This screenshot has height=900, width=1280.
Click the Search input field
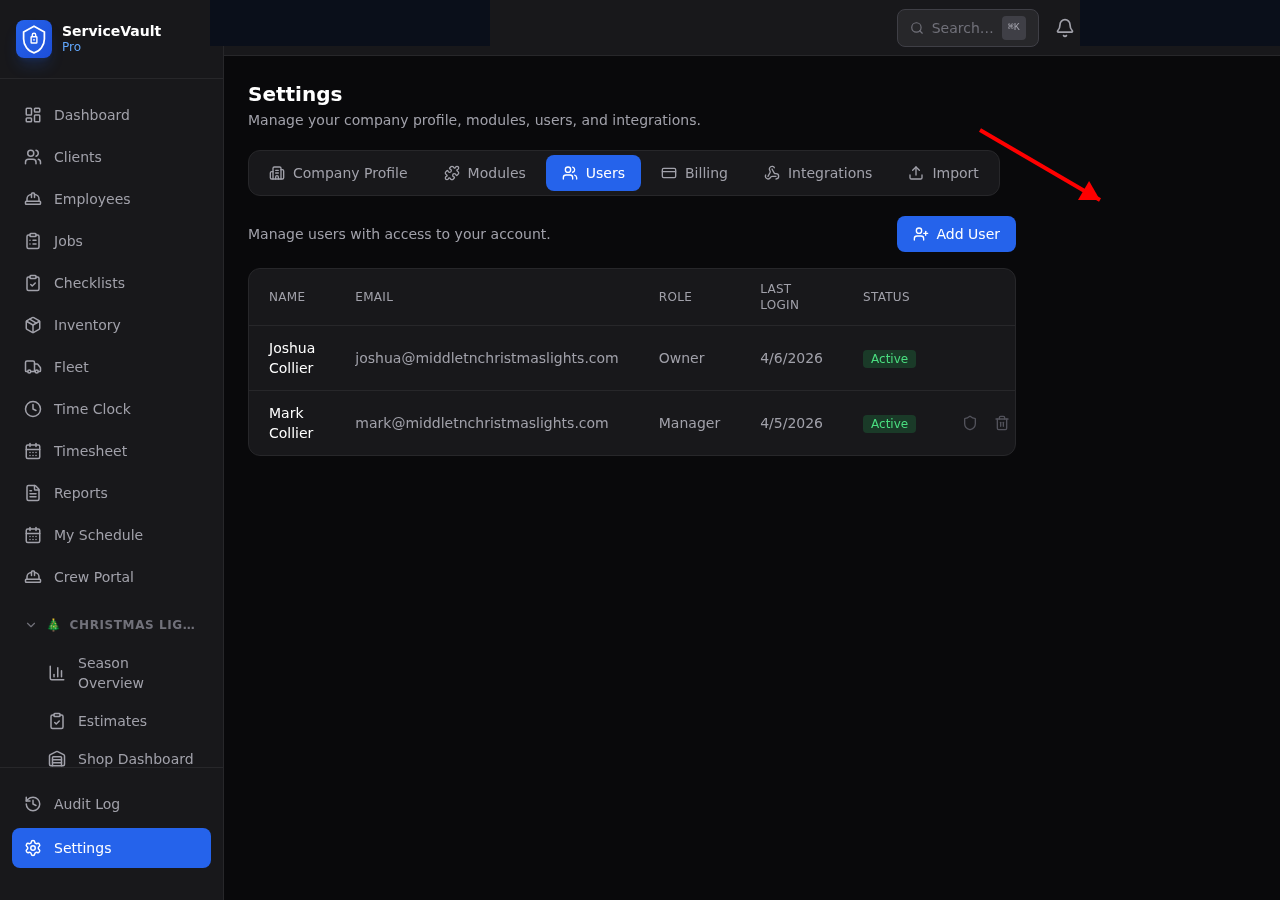pos(960,27)
